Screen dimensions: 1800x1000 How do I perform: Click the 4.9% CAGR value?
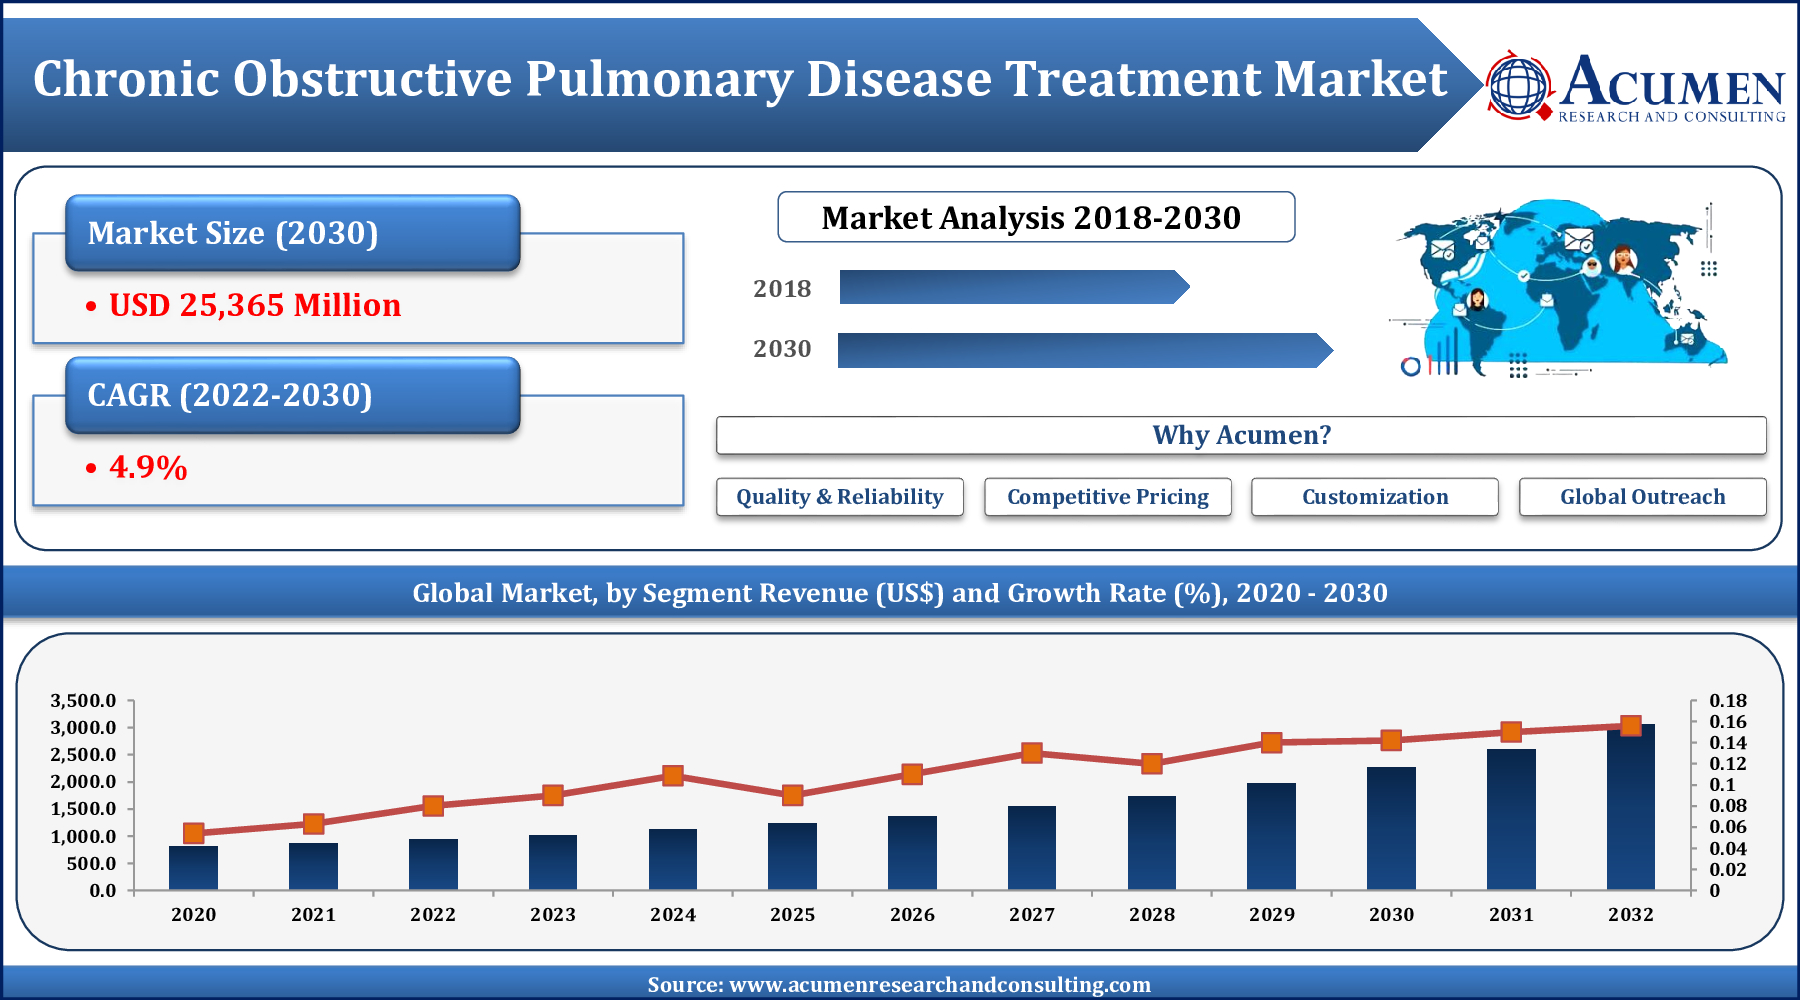click(x=148, y=467)
